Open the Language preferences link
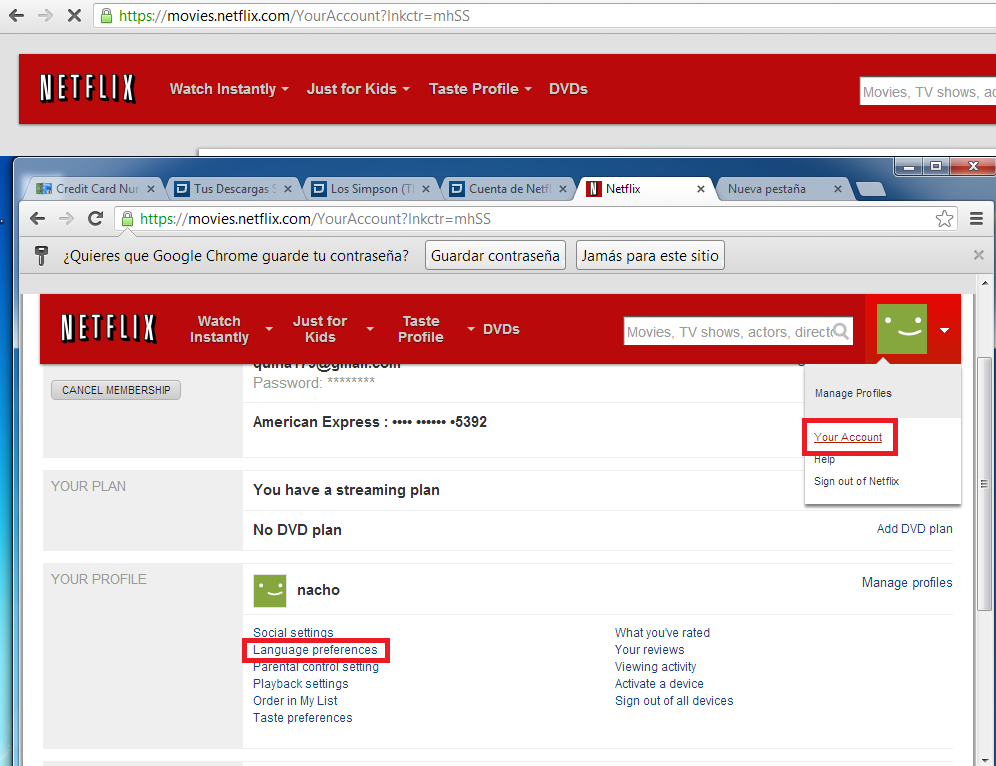The image size is (996, 766). click(x=315, y=650)
